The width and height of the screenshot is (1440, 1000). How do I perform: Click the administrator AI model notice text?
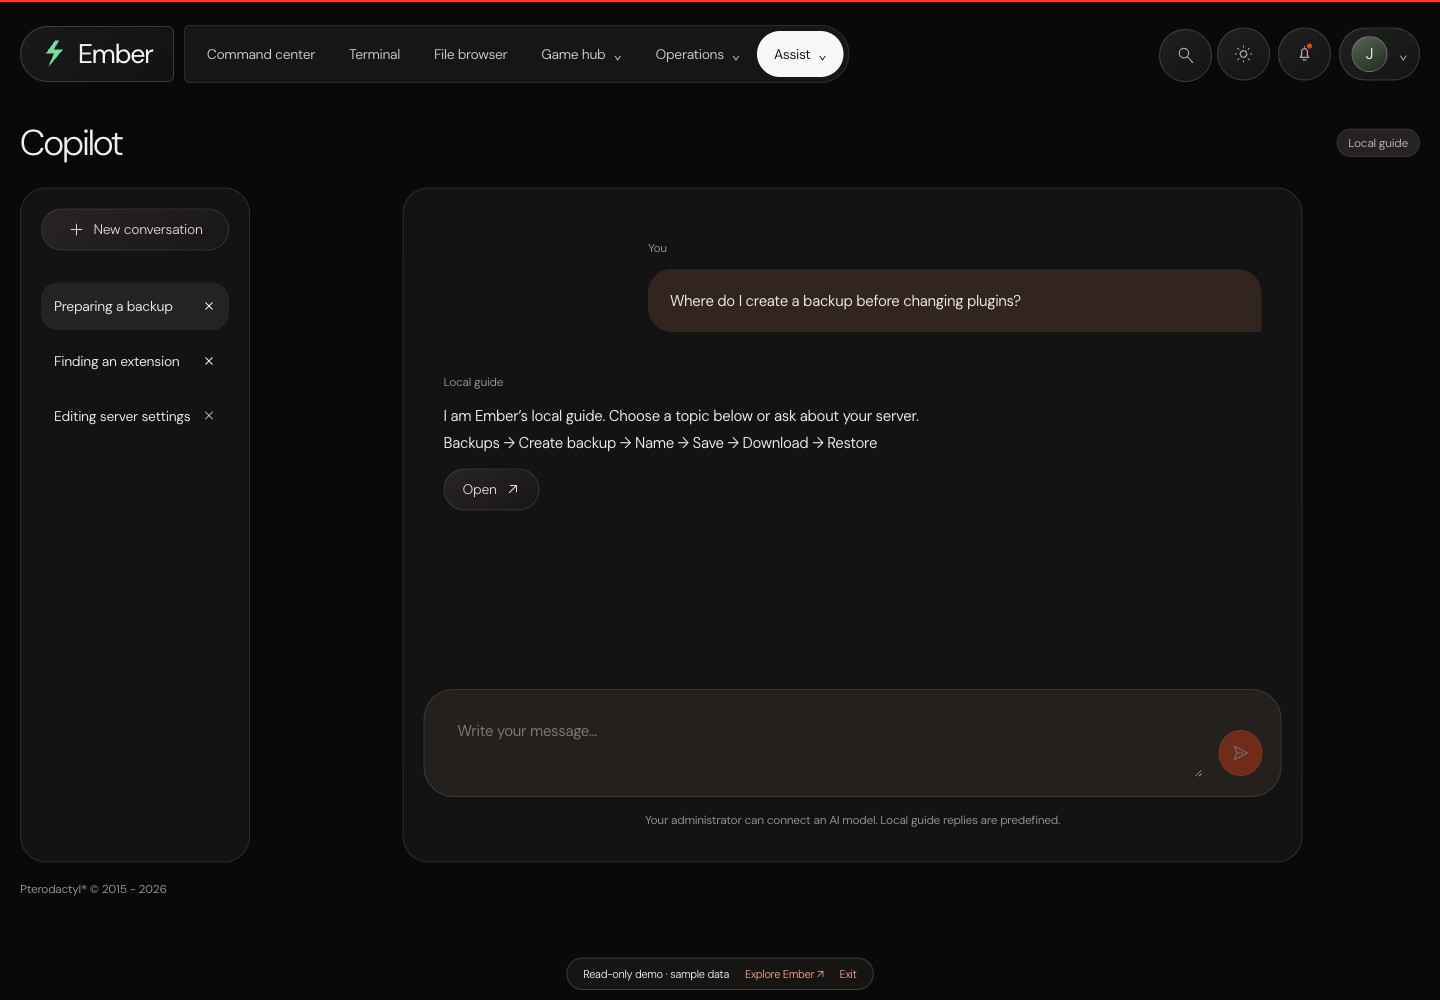[852, 820]
